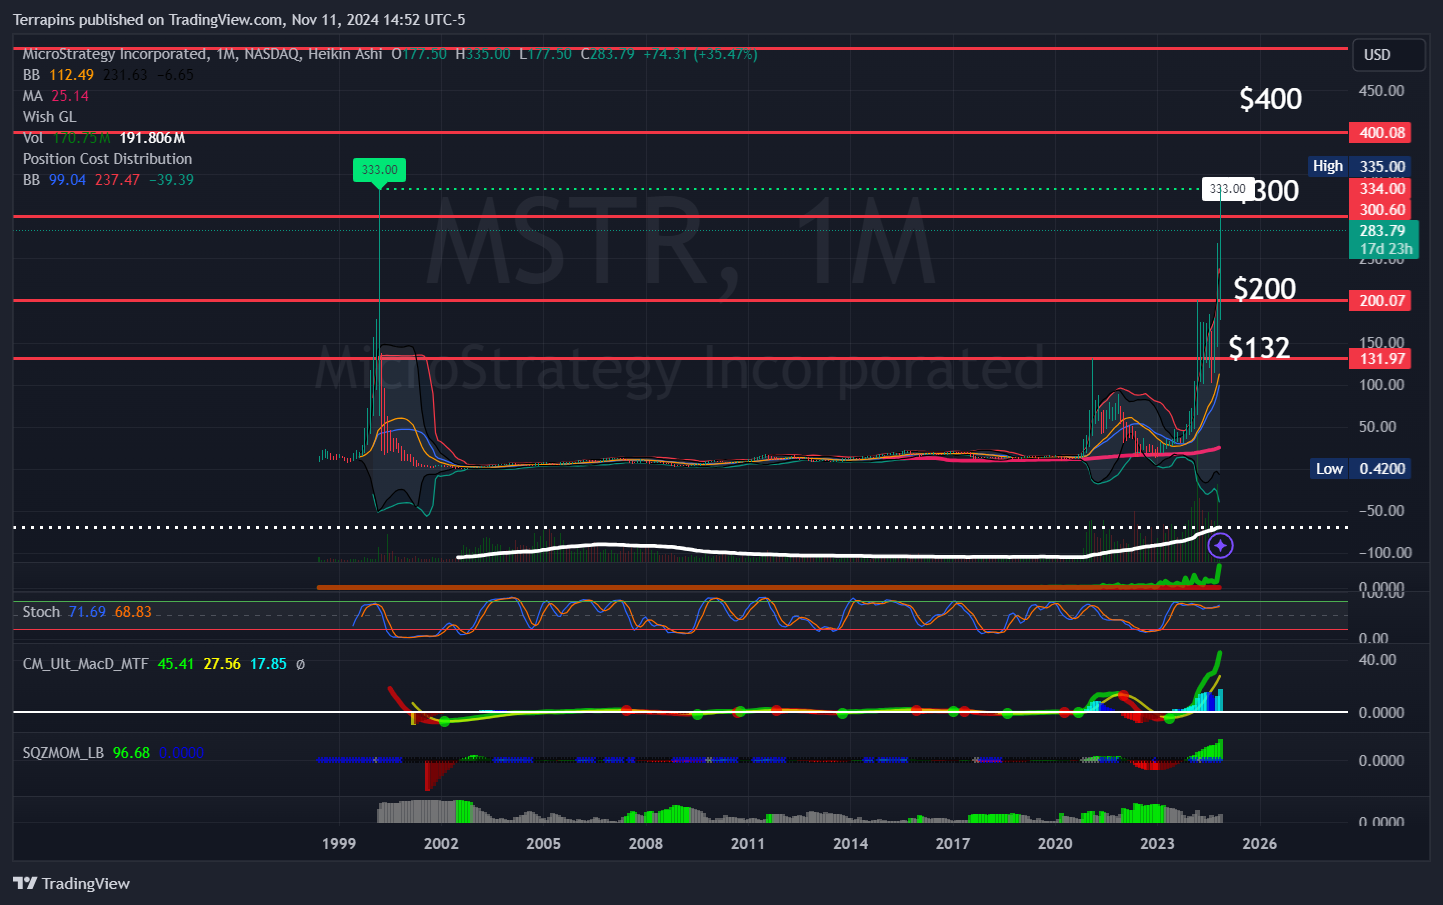Click the 283.79 current price label
Viewport: 1443px width, 905px height.
1383,230
